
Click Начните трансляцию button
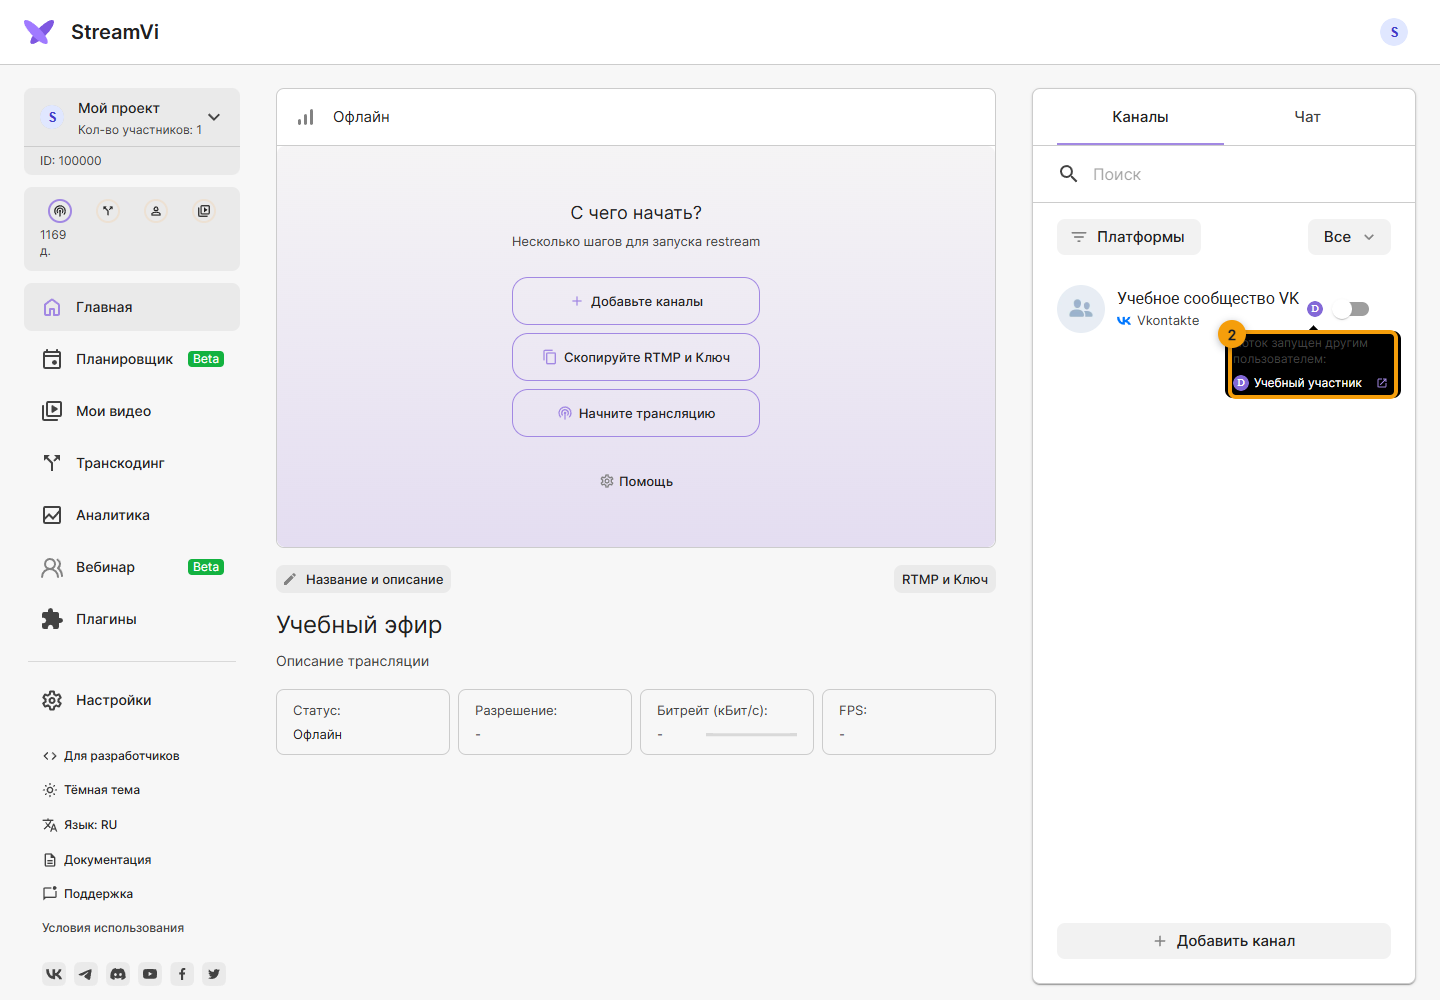click(x=636, y=413)
